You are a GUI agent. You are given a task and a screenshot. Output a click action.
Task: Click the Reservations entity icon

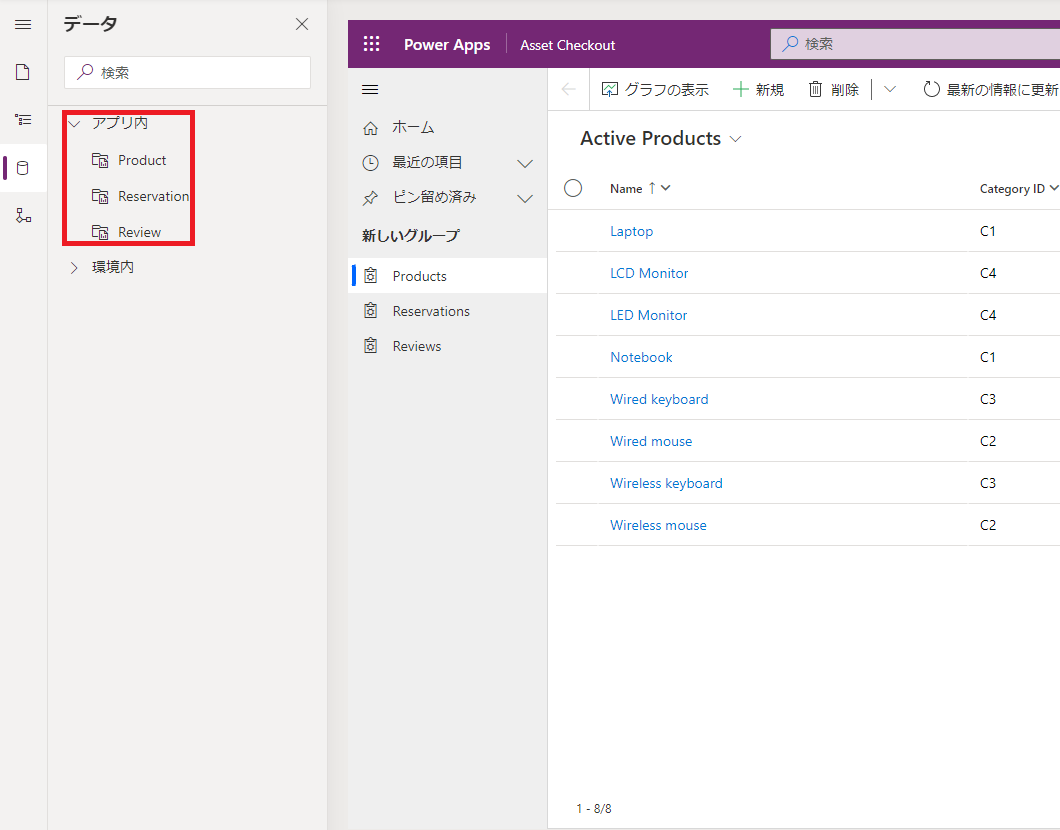(370, 311)
